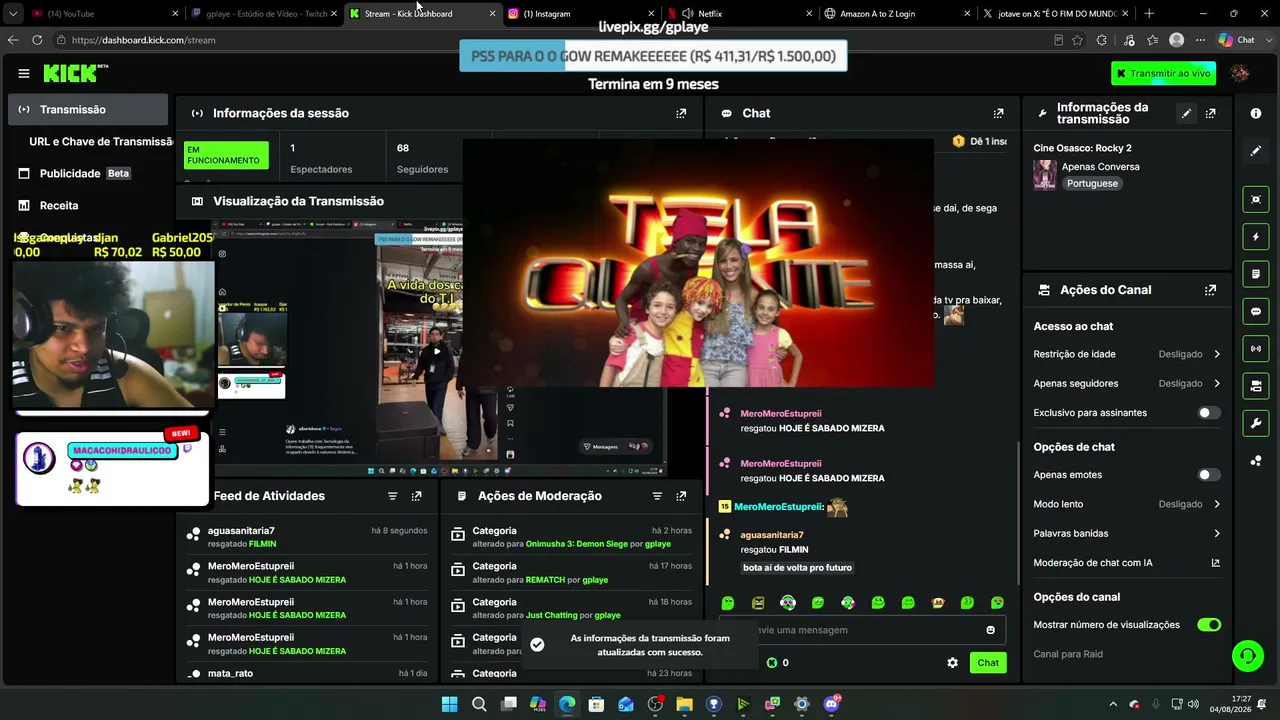Toggle the Apenas emotes switch
This screenshot has height=720, width=1280.
tap(1209, 475)
